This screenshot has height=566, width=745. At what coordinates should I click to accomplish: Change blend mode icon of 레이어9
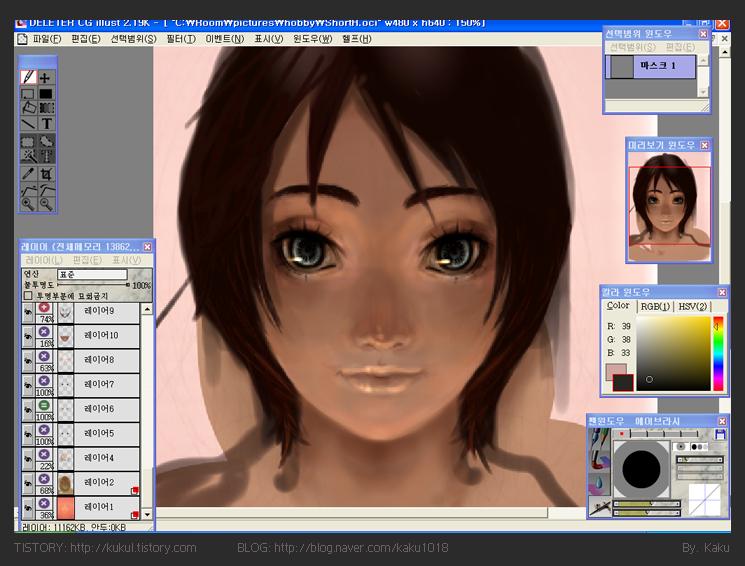coord(44,308)
